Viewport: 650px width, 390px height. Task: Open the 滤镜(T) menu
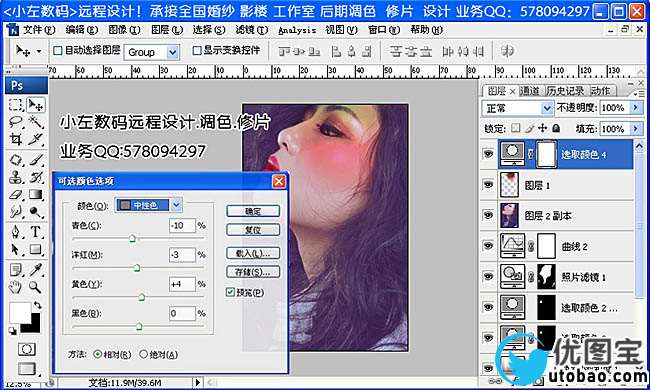(252, 30)
